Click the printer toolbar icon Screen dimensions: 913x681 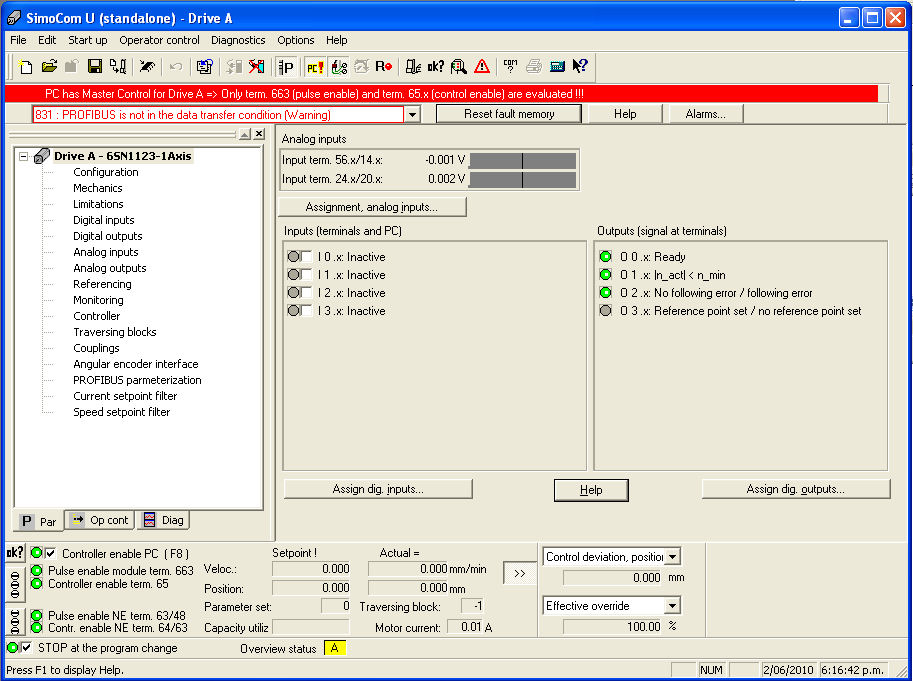pyautogui.click(x=534, y=66)
